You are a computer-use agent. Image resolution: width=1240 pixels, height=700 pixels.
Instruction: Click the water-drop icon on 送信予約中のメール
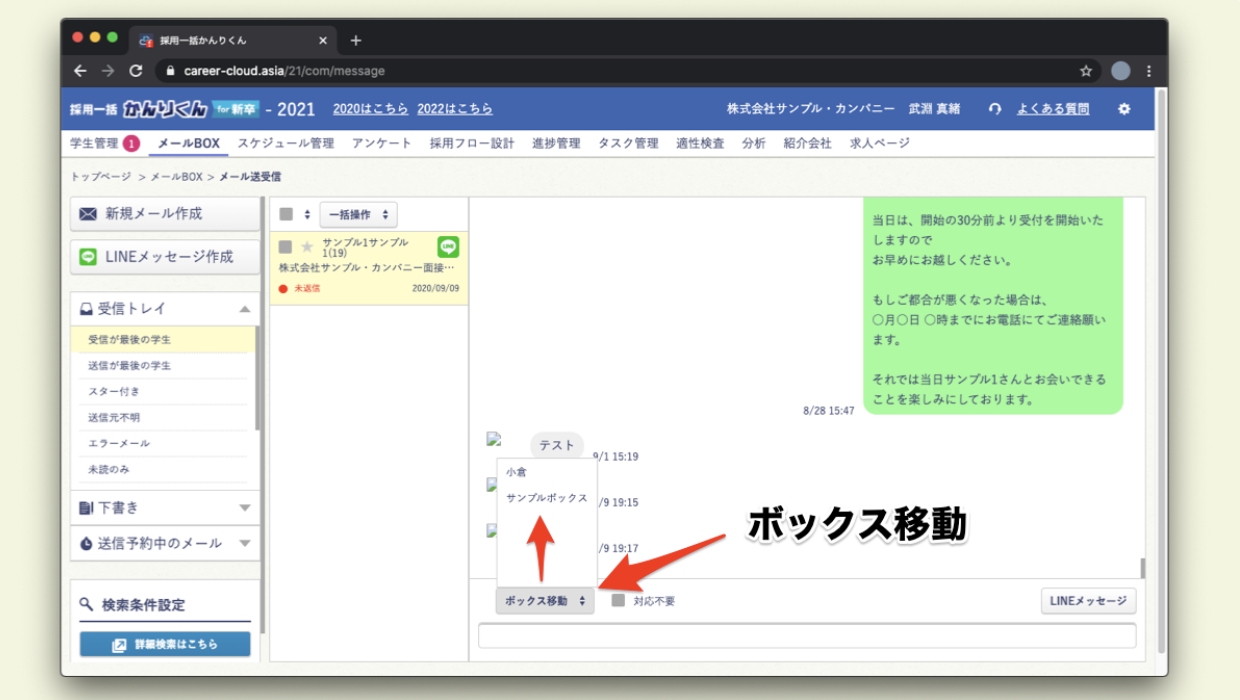(x=83, y=543)
